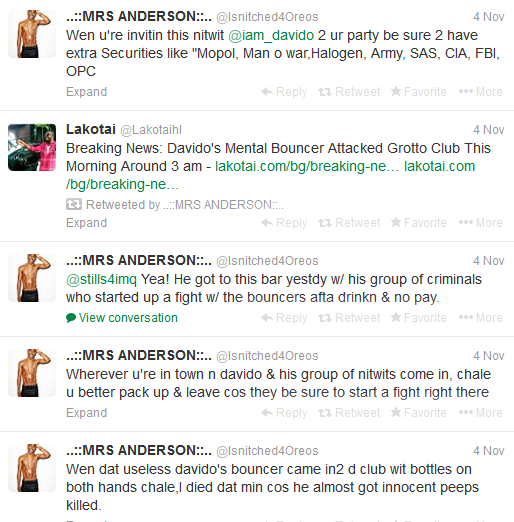Click the retweeted-by icon under Lakotai tweet
This screenshot has width=514, height=522.
(74, 204)
